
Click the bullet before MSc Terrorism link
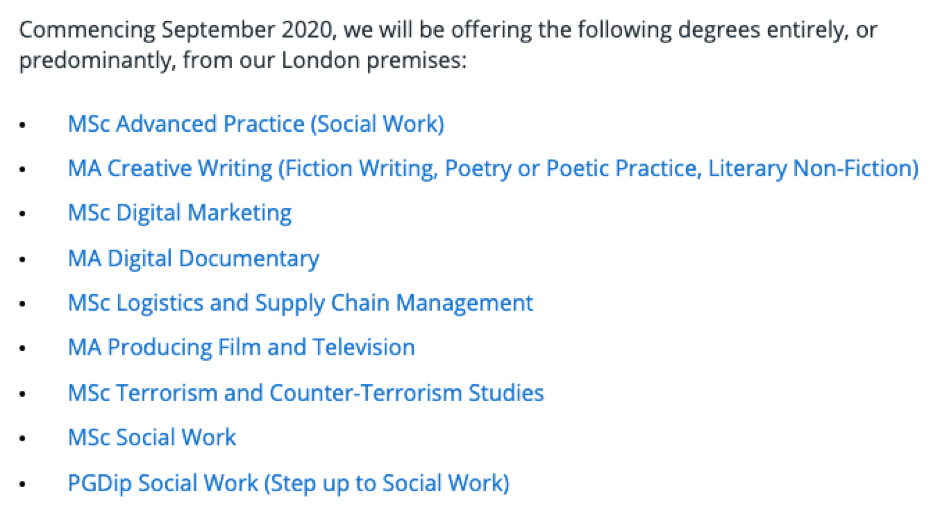pos(23,396)
